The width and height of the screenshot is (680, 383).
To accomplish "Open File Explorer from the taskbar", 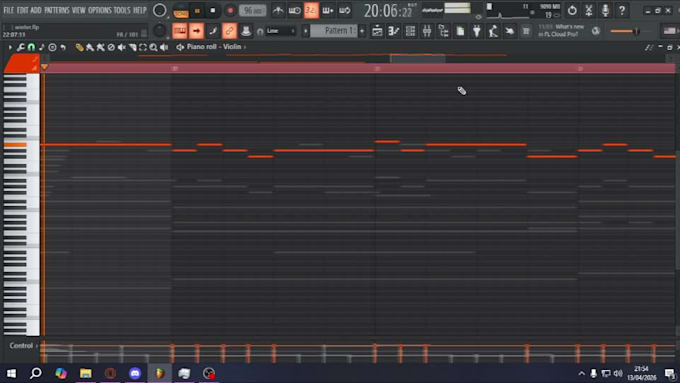I will click(85, 373).
